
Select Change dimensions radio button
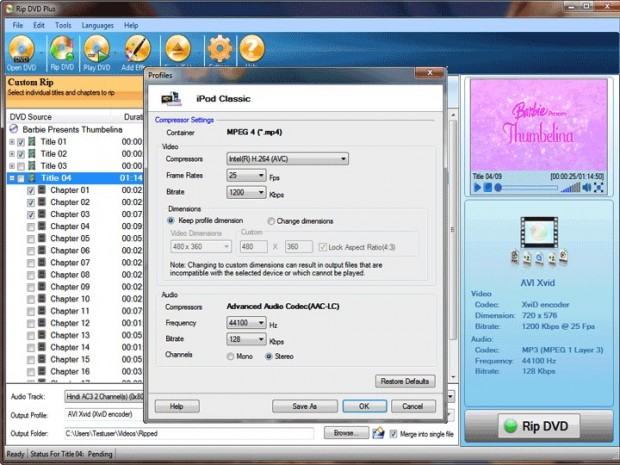coord(271,221)
